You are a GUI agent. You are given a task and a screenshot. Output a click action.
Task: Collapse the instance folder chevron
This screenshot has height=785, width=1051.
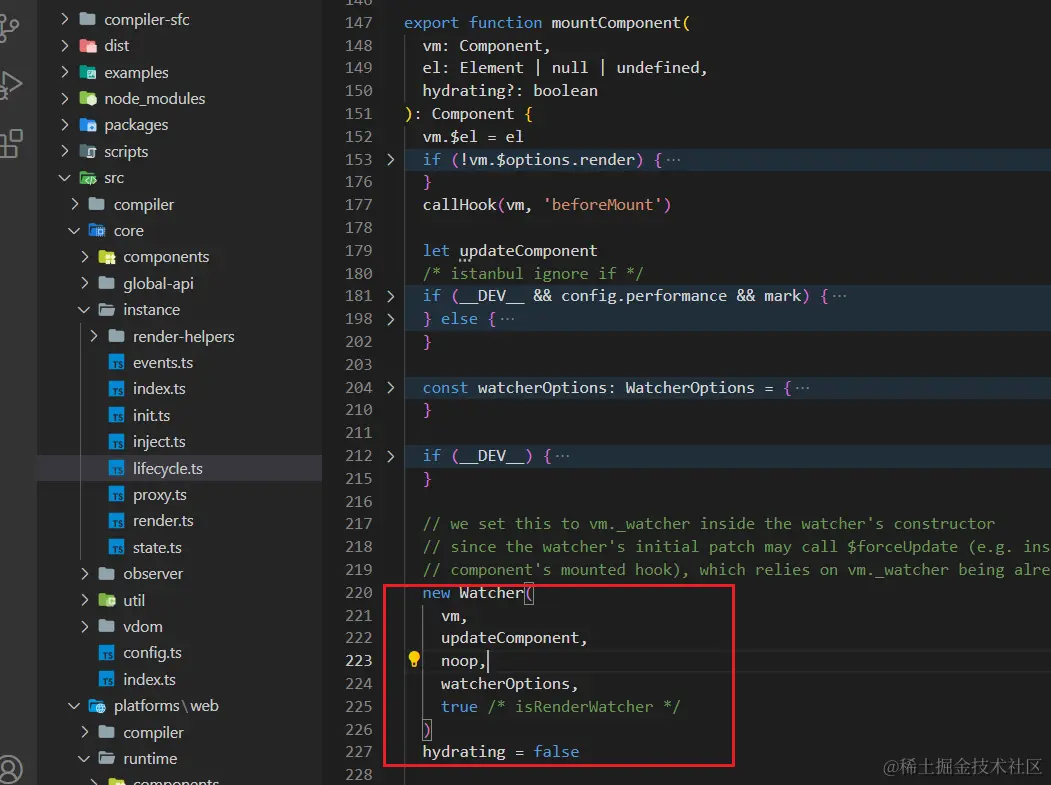[x=84, y=310]
